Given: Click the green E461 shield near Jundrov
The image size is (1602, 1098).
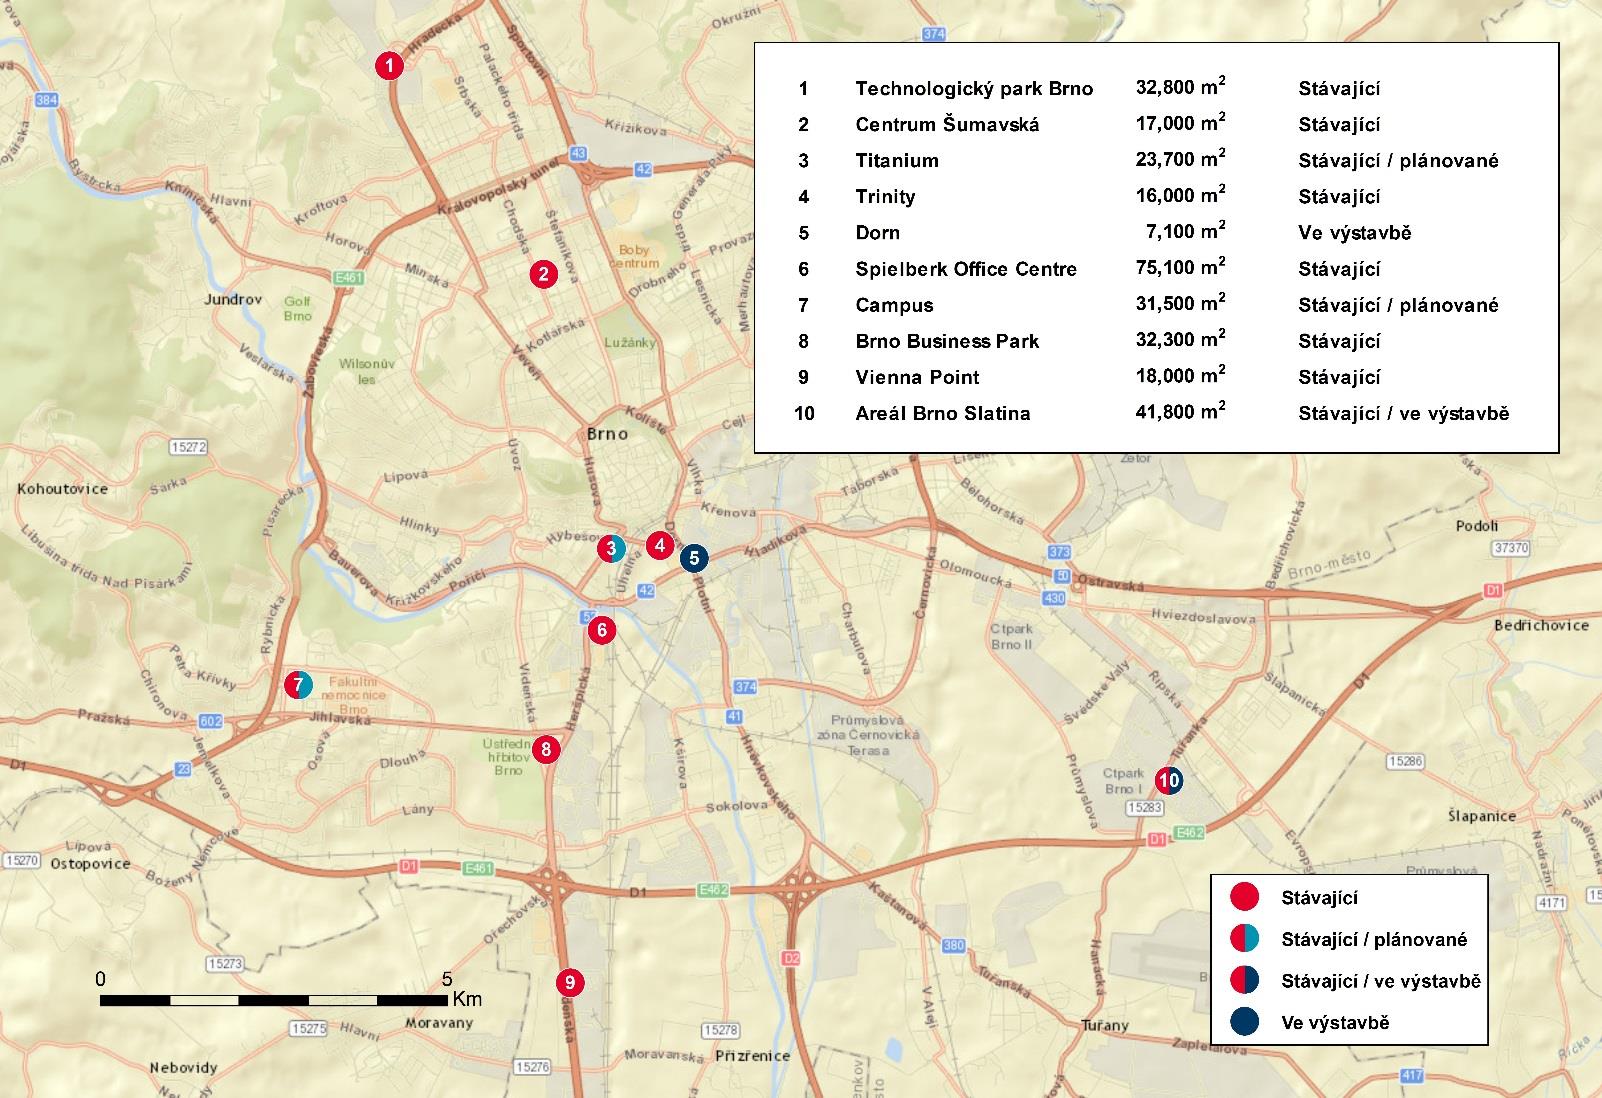Looking at the screenshot, I should coord(350,277).
